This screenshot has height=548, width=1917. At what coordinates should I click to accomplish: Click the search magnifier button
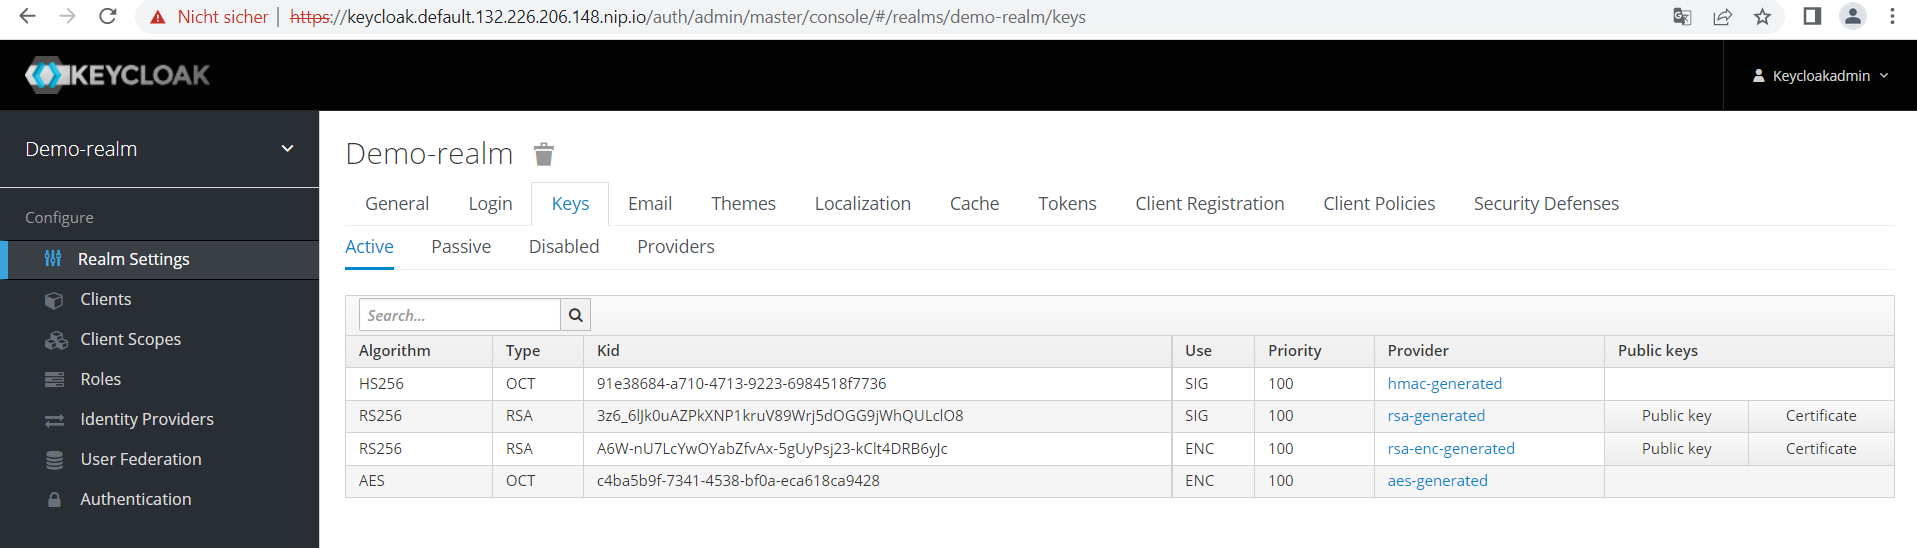[x=575, y=315]
